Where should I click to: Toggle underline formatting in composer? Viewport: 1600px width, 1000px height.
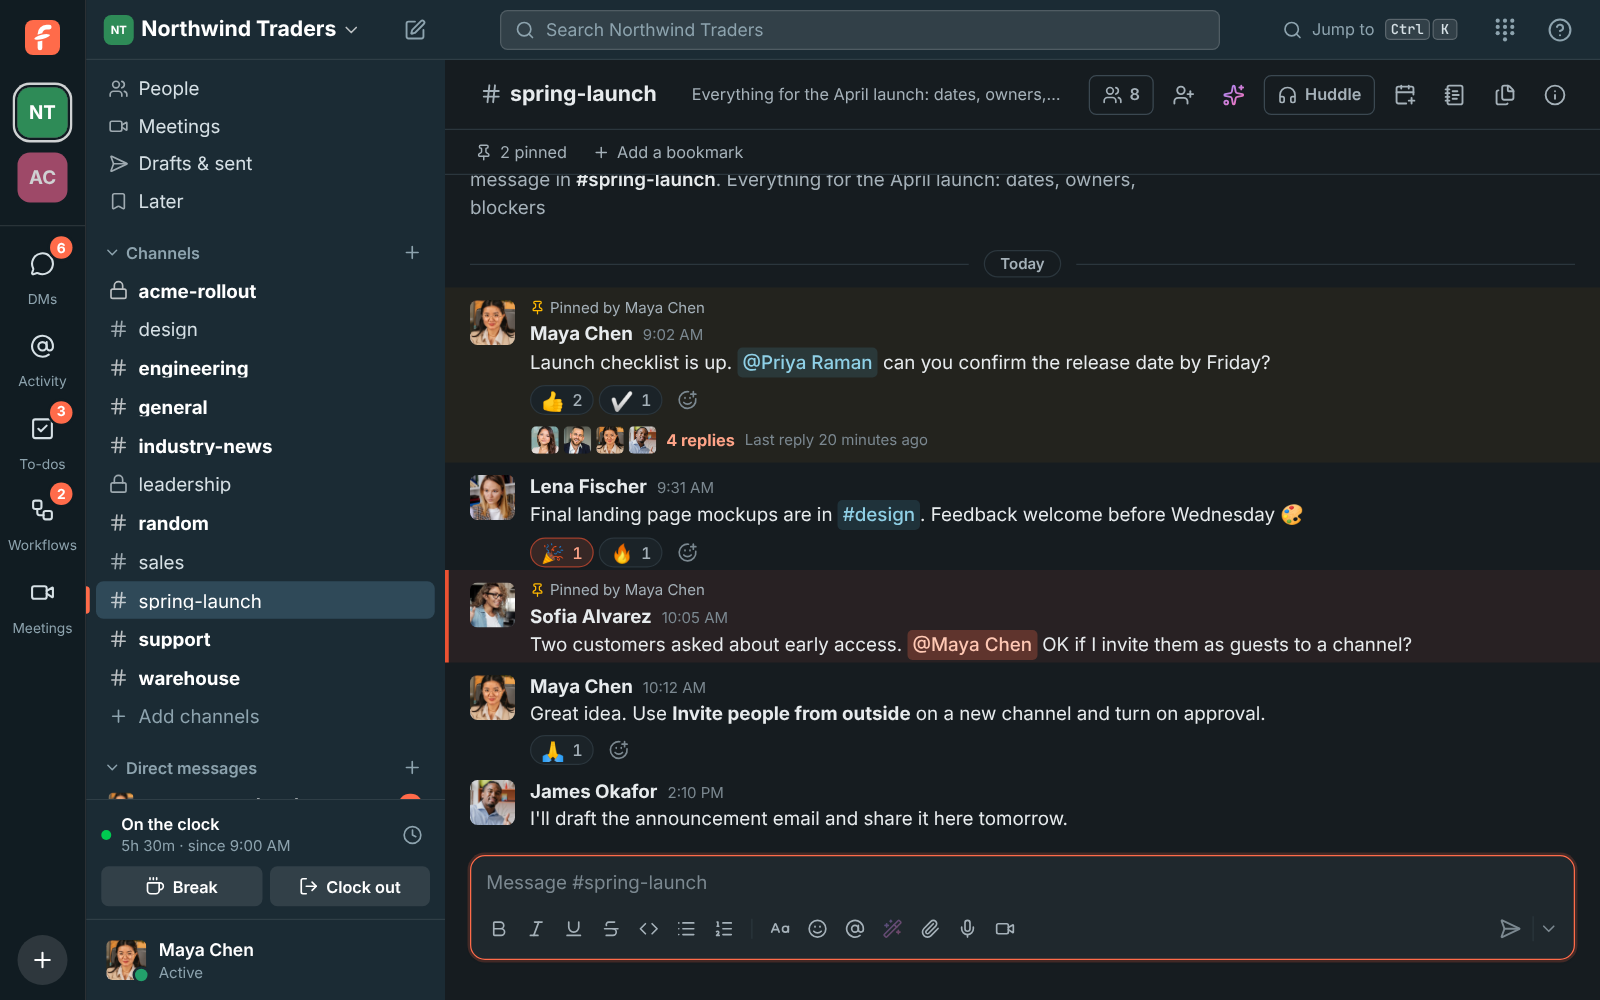pyautogui.click(x=573, y=929)
